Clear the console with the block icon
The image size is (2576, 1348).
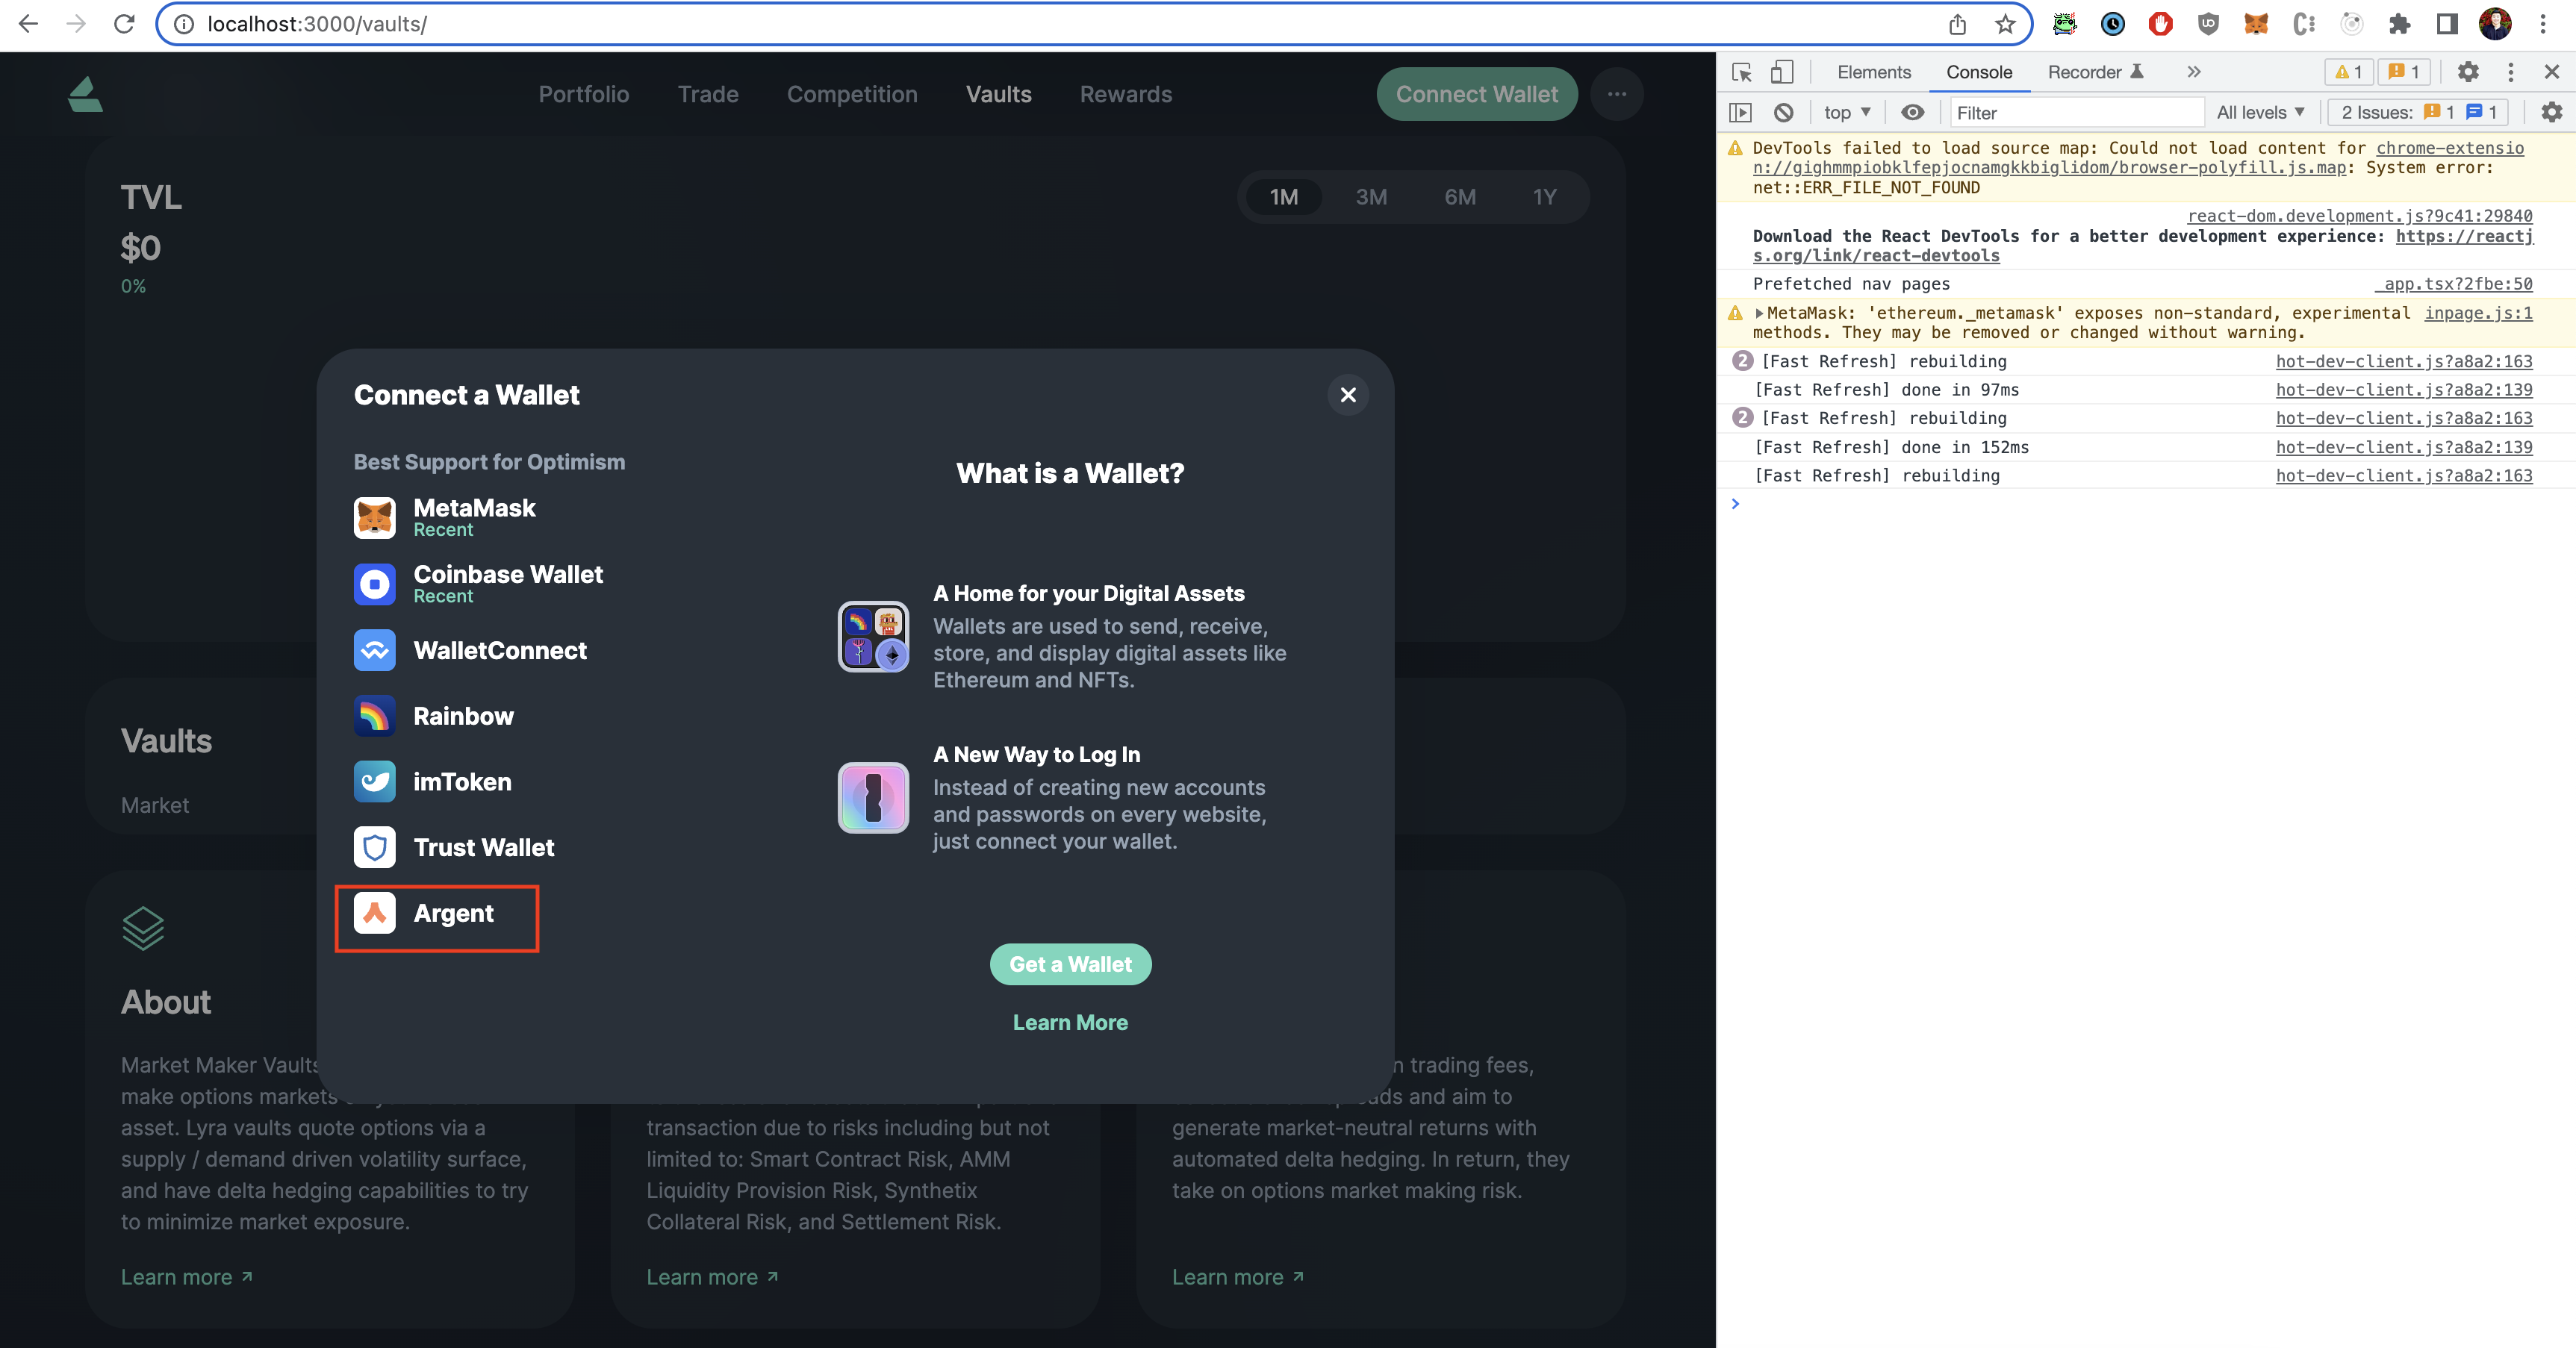(x=1785, y=112)
